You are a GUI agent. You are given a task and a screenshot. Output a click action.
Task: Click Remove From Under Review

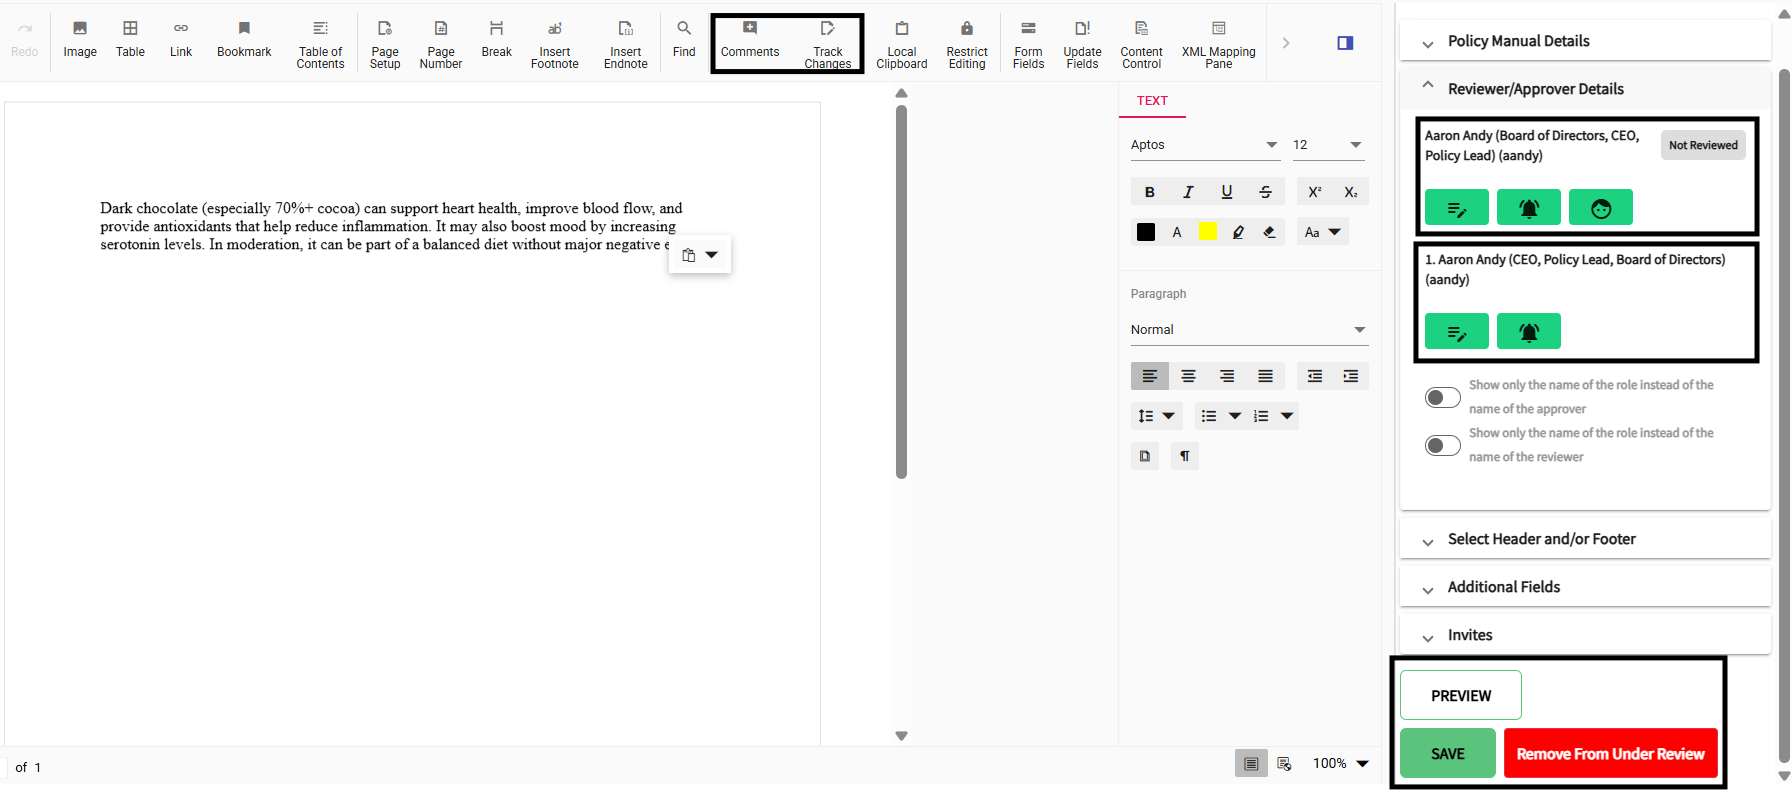pyautogui.click(x=1610, y=753)
